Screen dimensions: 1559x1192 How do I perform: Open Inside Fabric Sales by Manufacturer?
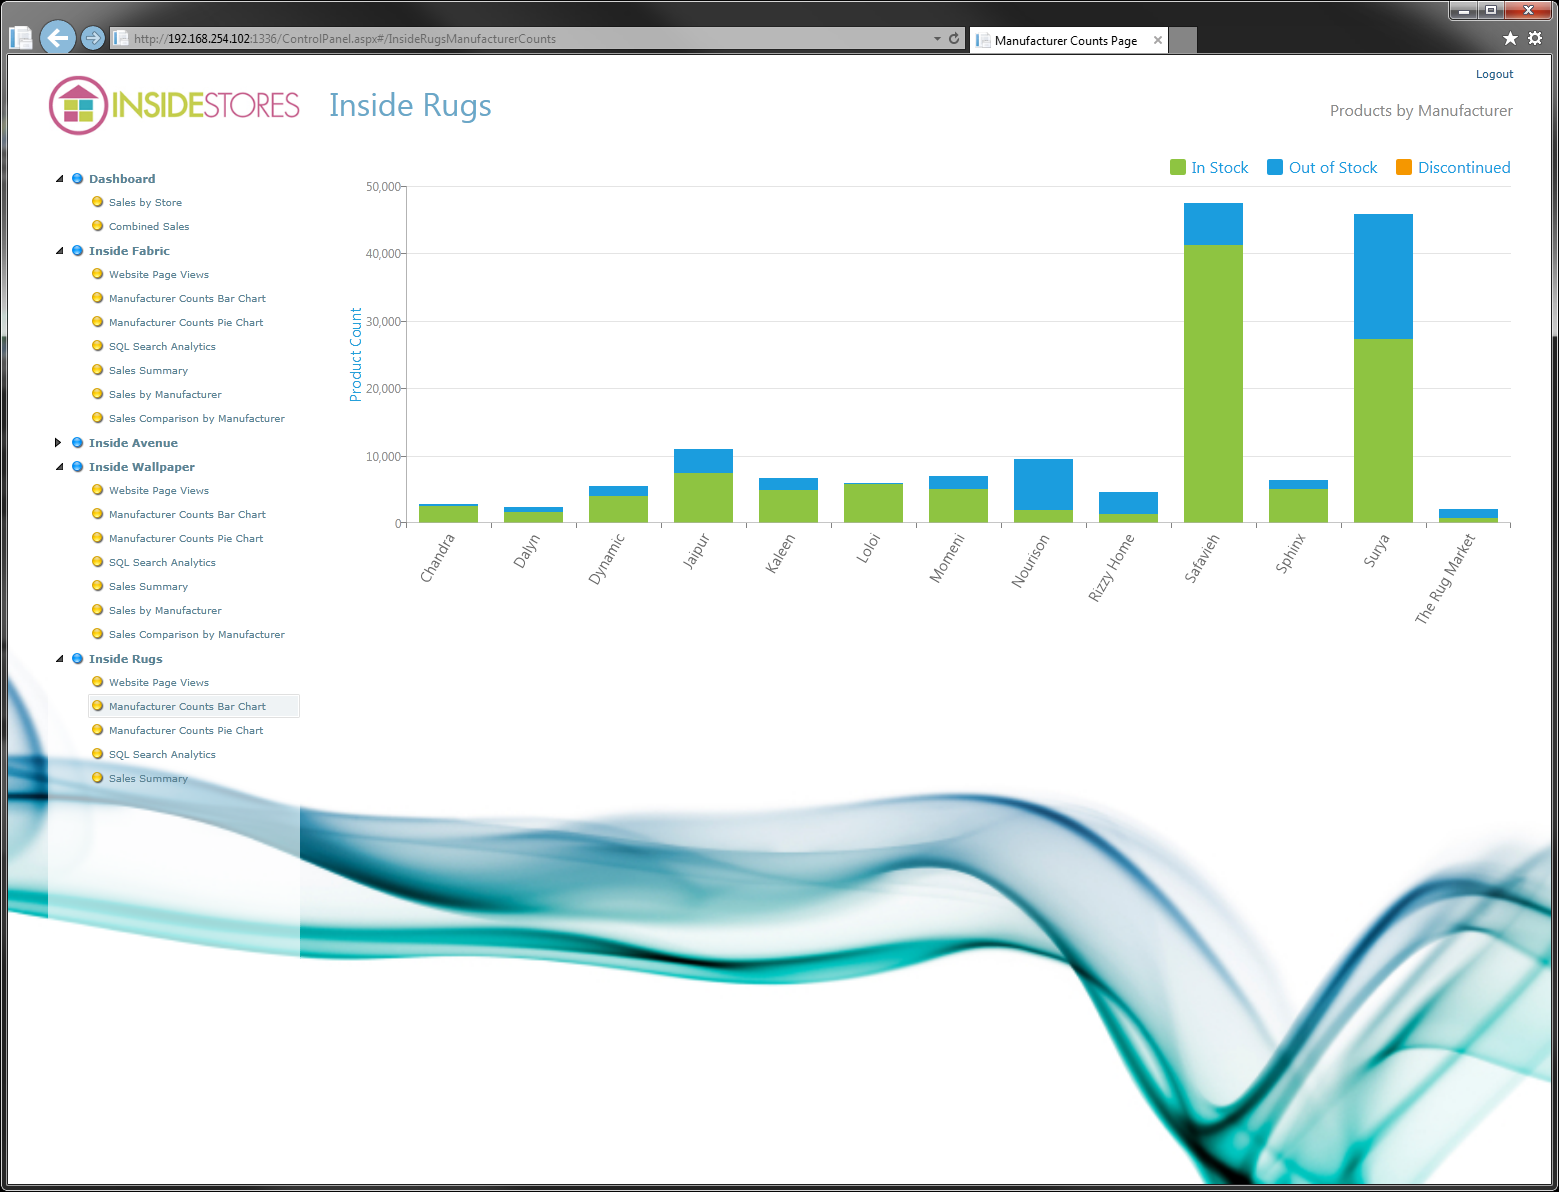pyautogui.click(x=165, y=395)
